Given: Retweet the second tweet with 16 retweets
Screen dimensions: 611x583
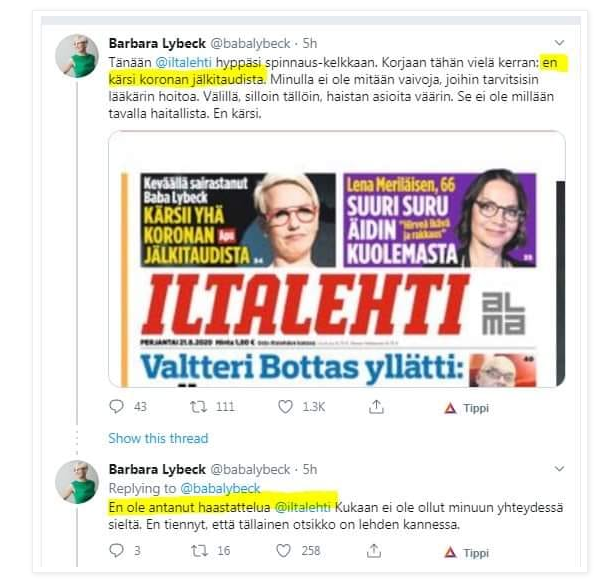Looking at the screenshot, I should (199, 551).
